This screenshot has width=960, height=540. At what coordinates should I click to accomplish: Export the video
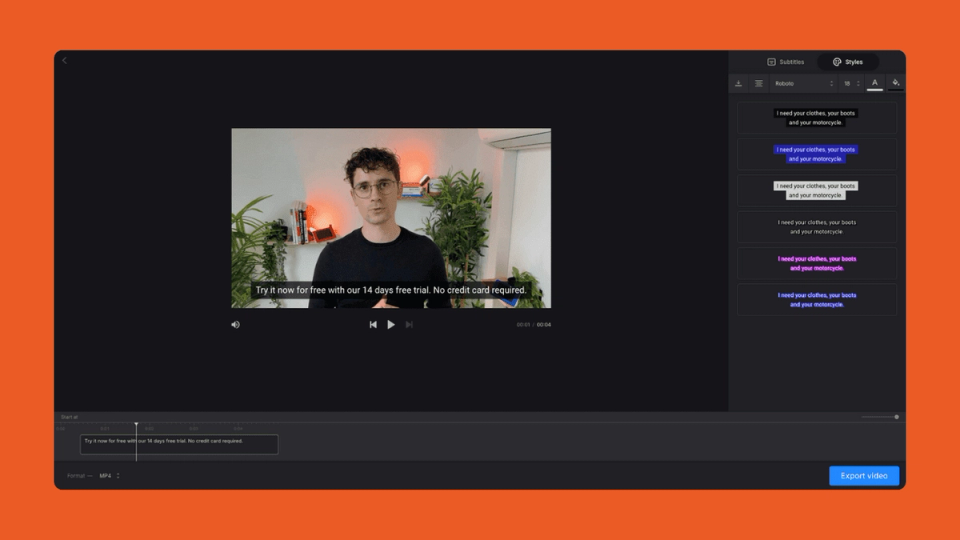tap(864, 476)
